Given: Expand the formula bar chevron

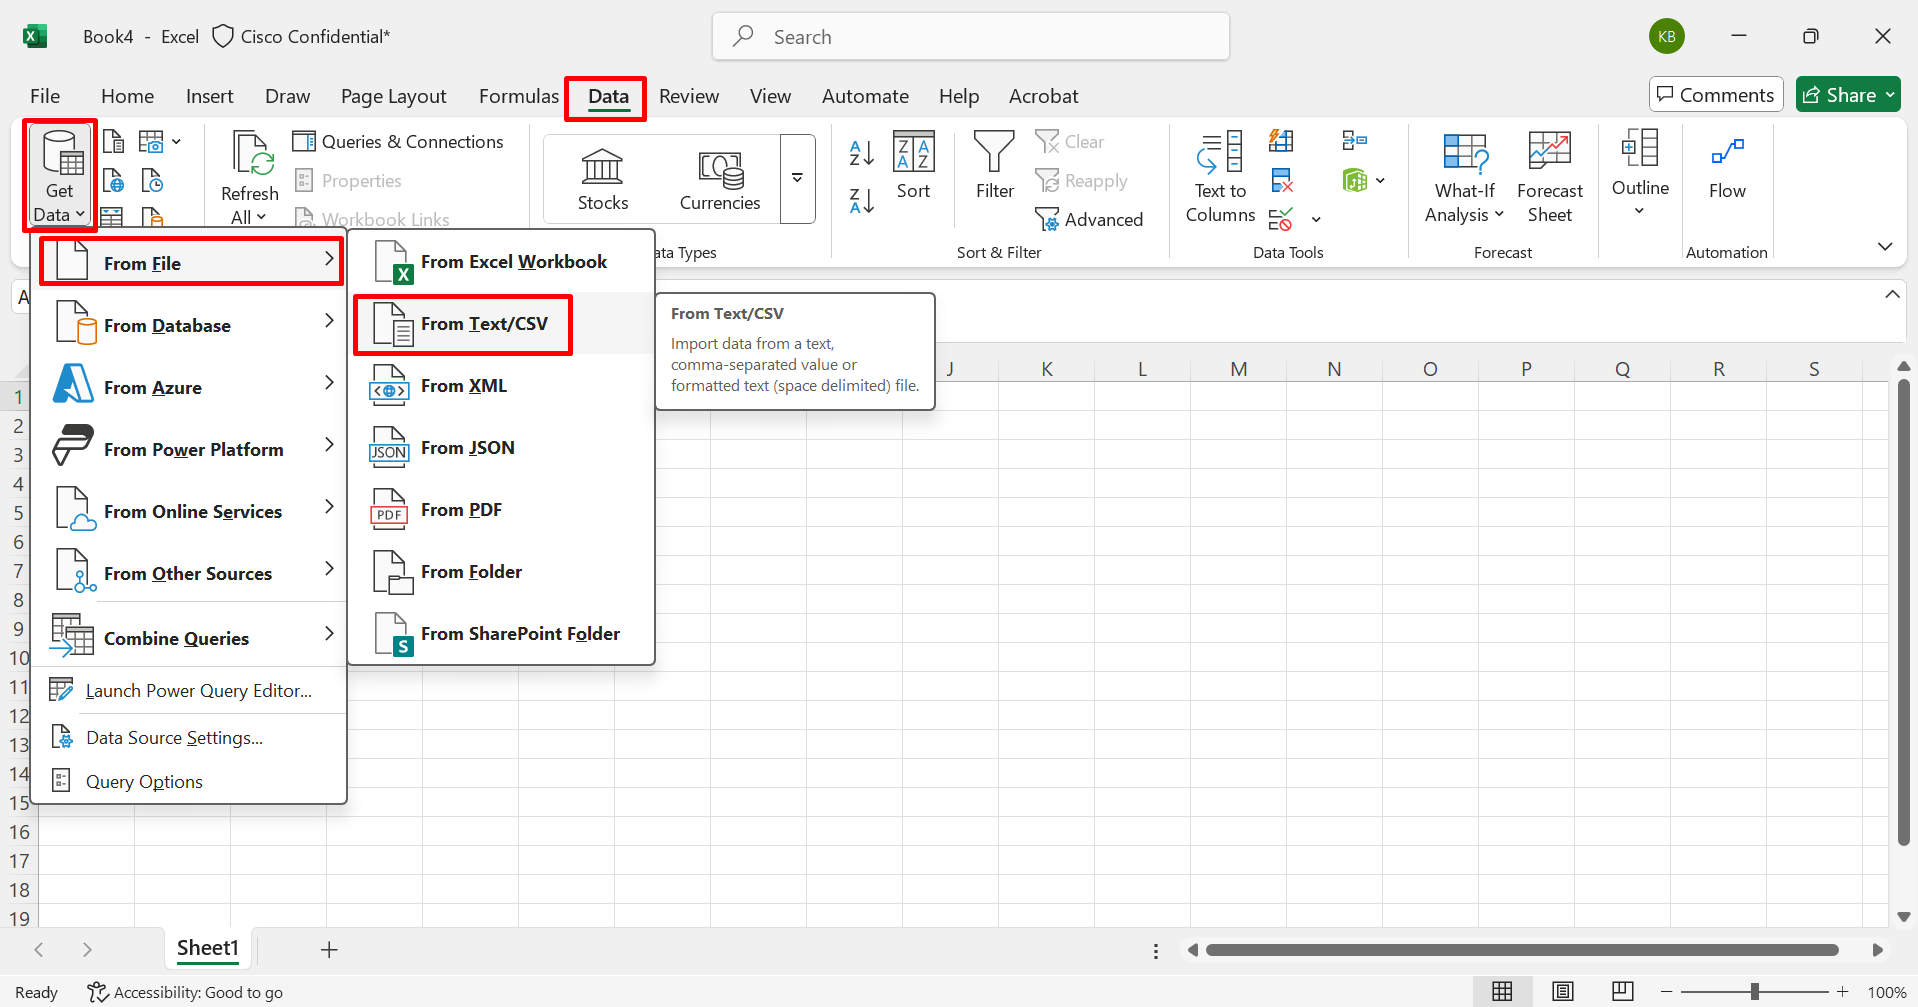Looking at the screenshot, I should pyautogui.click(x=1892, y=294).
